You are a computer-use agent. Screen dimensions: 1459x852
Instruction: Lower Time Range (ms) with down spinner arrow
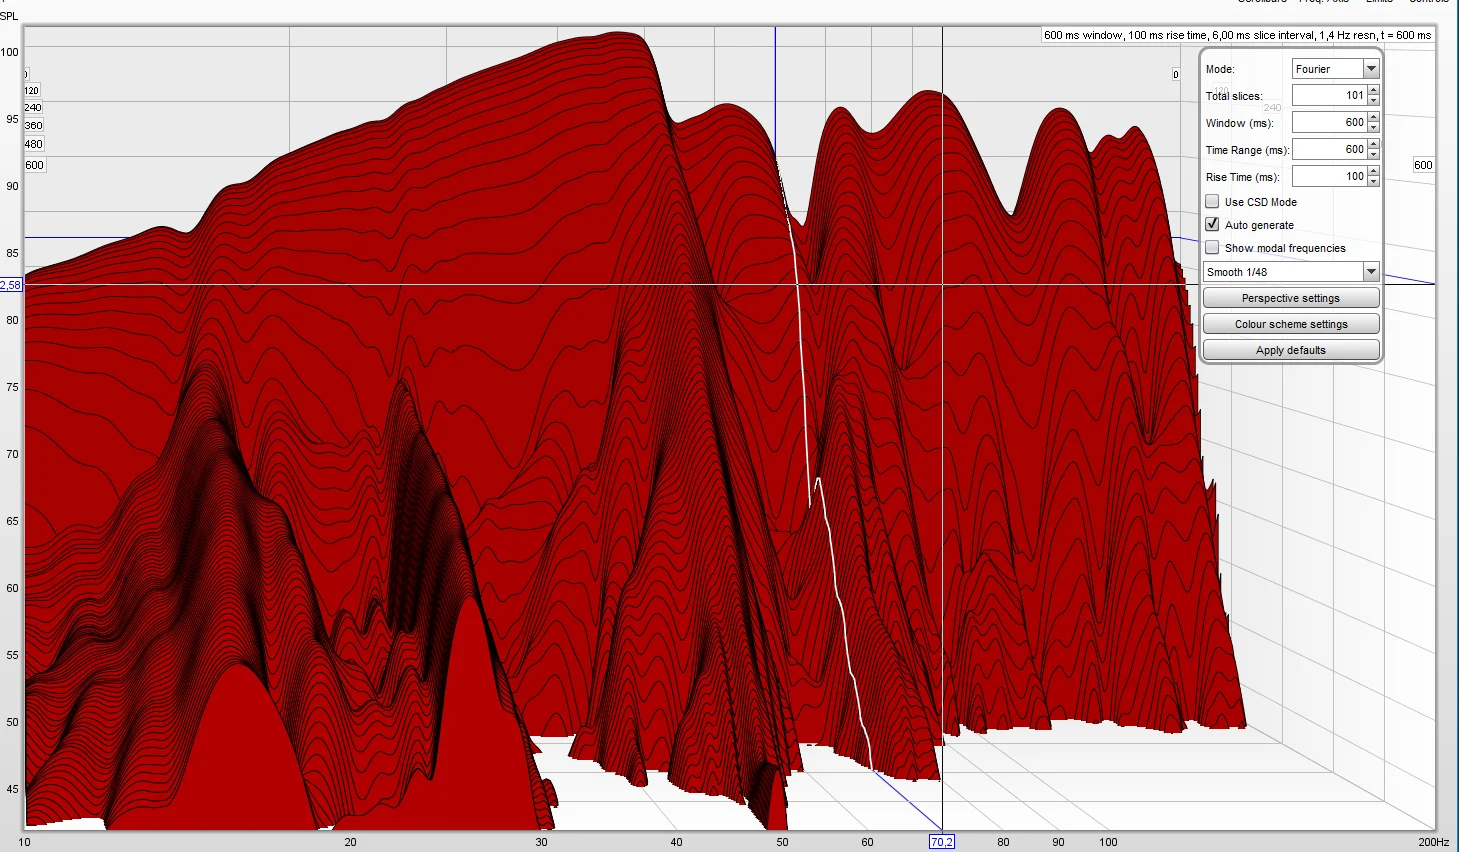[1374, 154]
